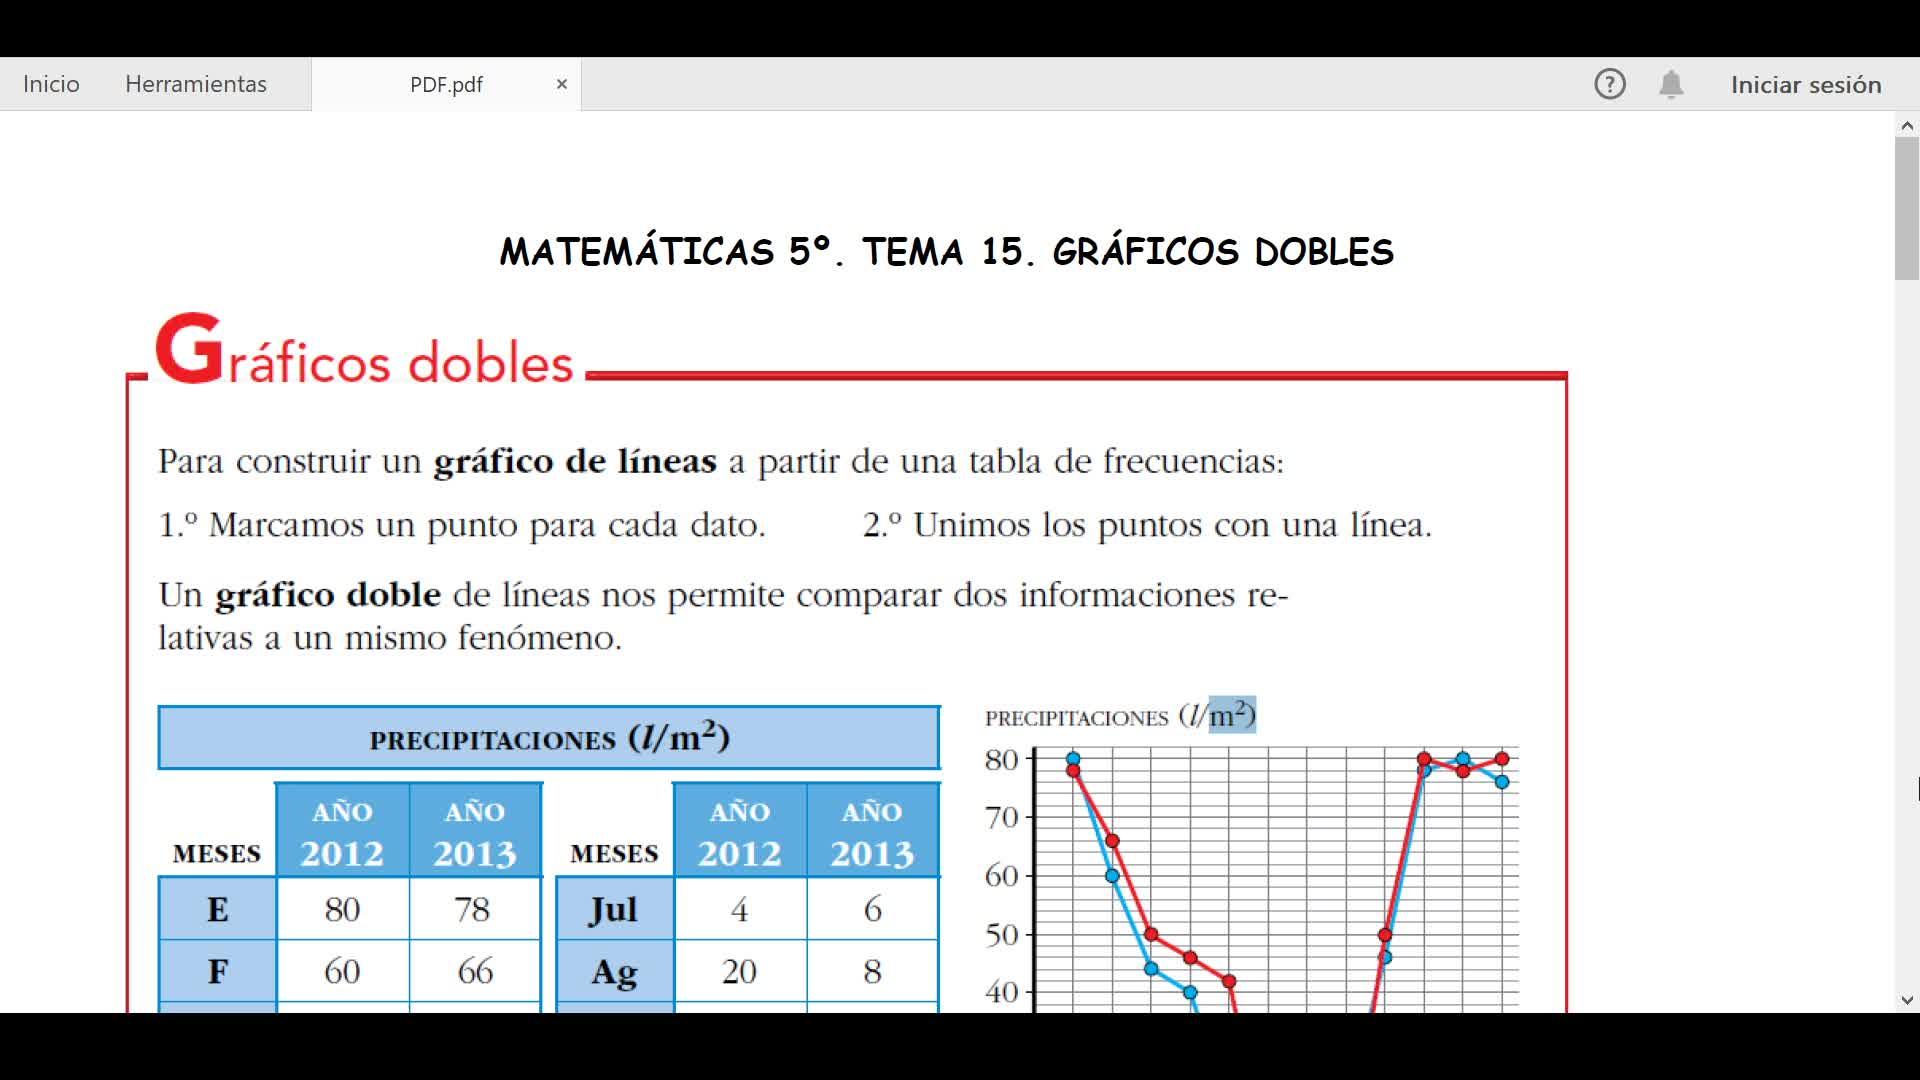Close the PDF.pdf tab
The image size is (1920, 1080).
click(562, 84)
